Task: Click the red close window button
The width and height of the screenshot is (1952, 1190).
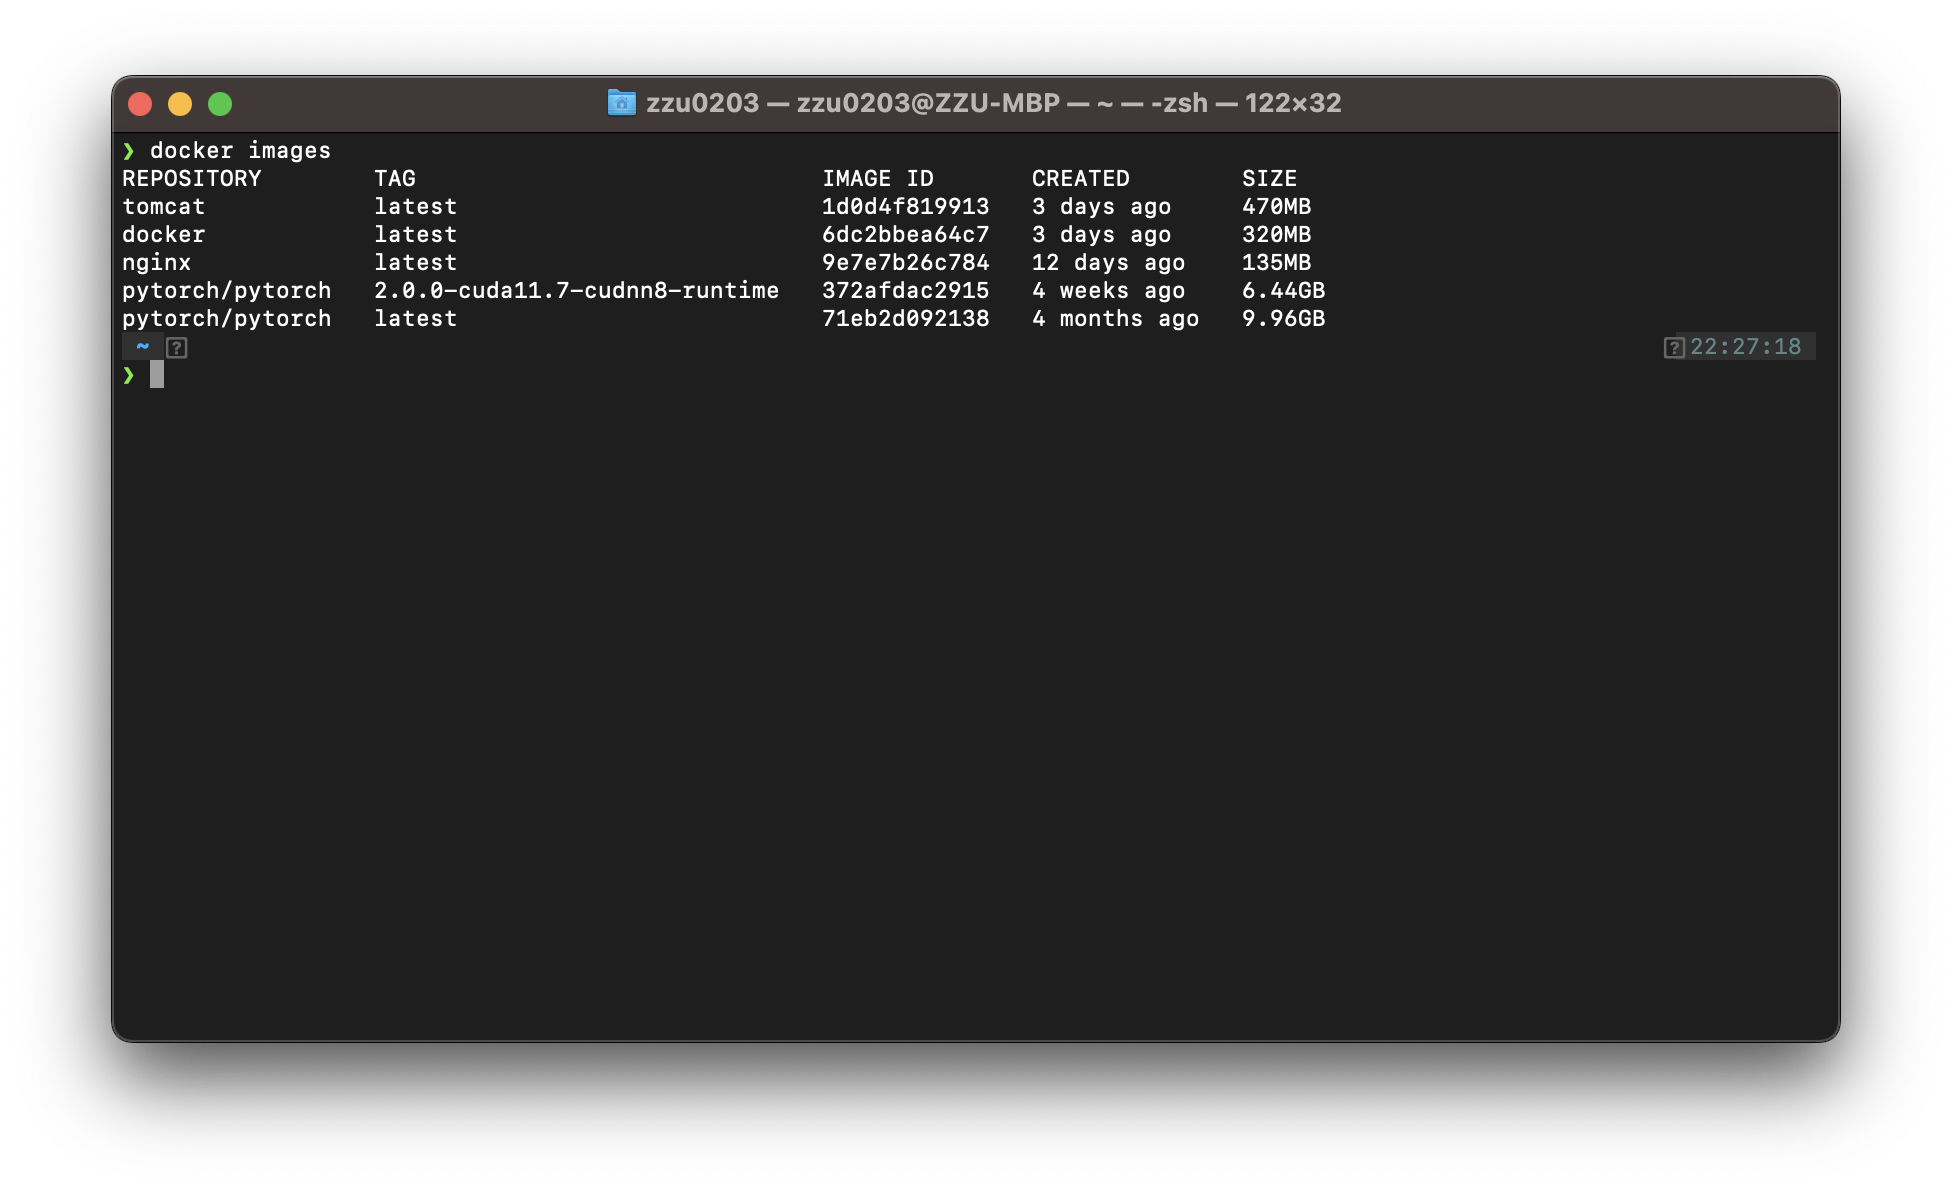Action: tap(140, 104)
